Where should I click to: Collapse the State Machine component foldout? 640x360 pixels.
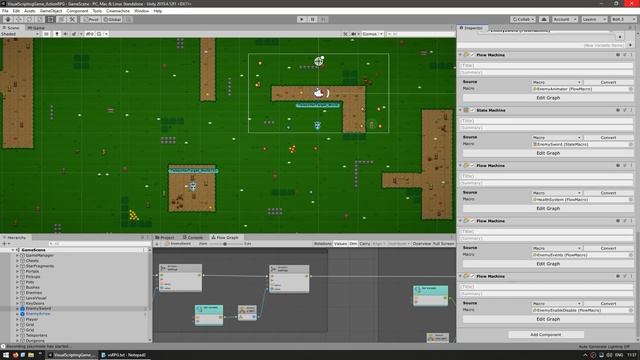(x=460, y=110)
